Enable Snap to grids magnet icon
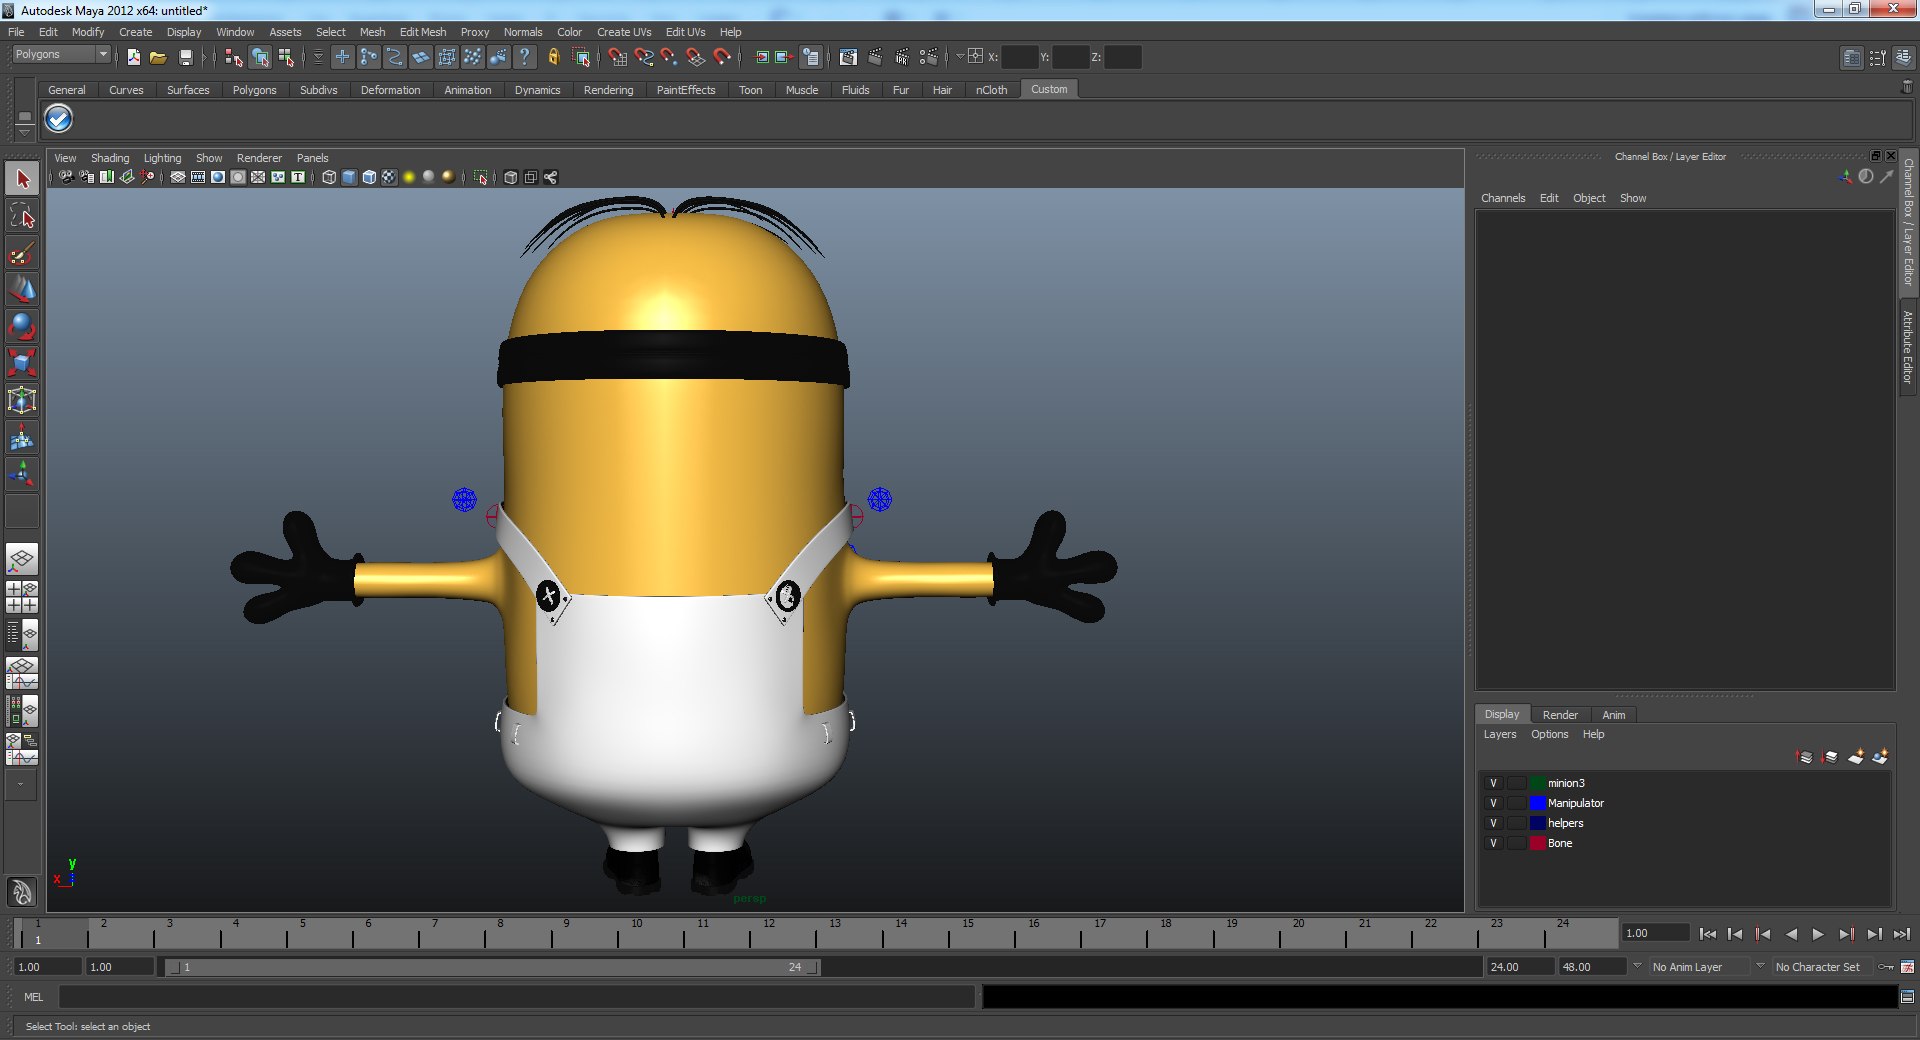Screen dimensions: 1920x1040 tap(617, 57)
